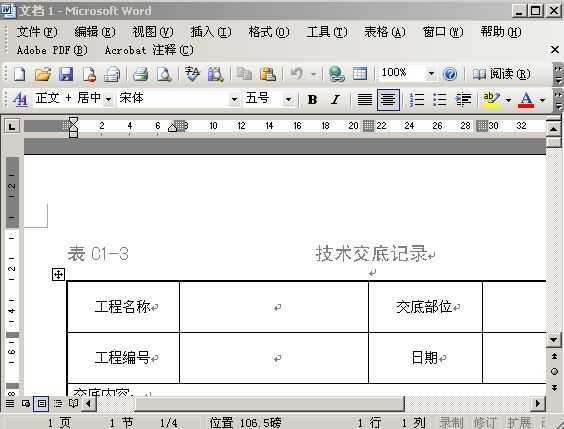Click the E-mail envelope toolbar icon
This screenshot has width=564, height=429.
click(112, 74)
